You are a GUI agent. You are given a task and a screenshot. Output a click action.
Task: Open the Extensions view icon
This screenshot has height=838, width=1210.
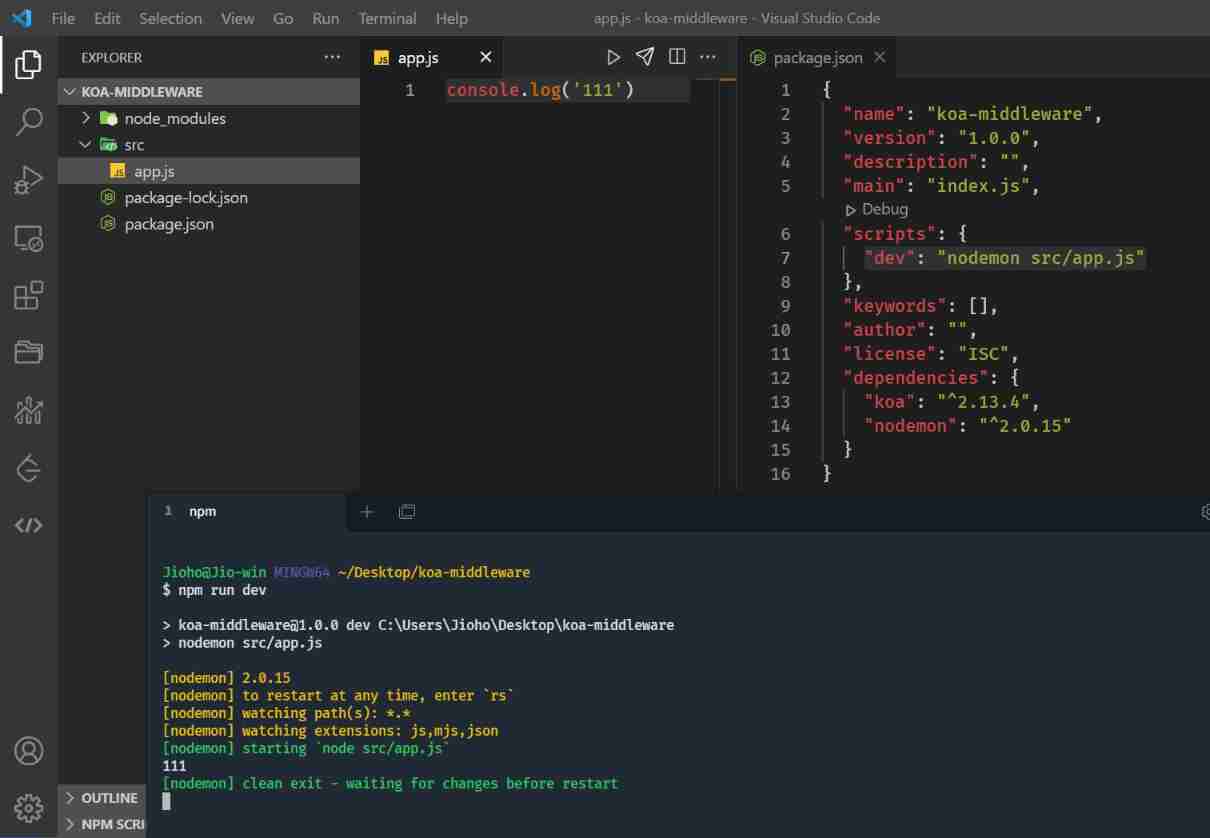click(29, 295)
